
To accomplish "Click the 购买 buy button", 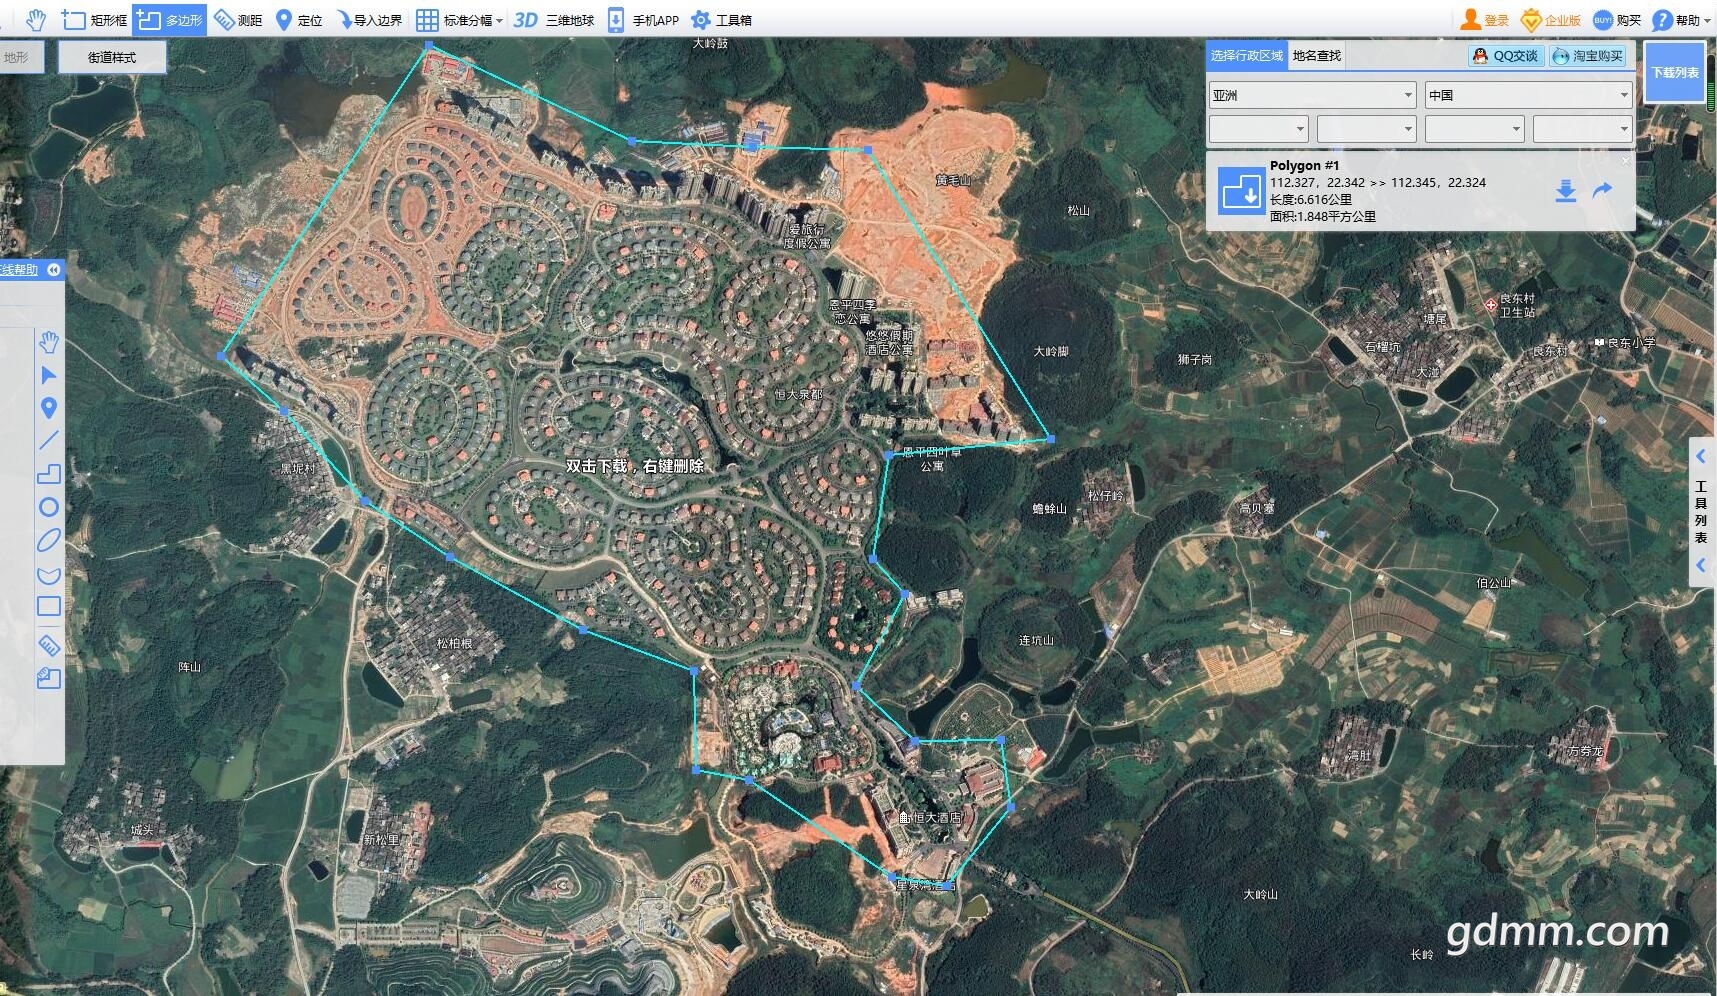I will point(1617,20).
